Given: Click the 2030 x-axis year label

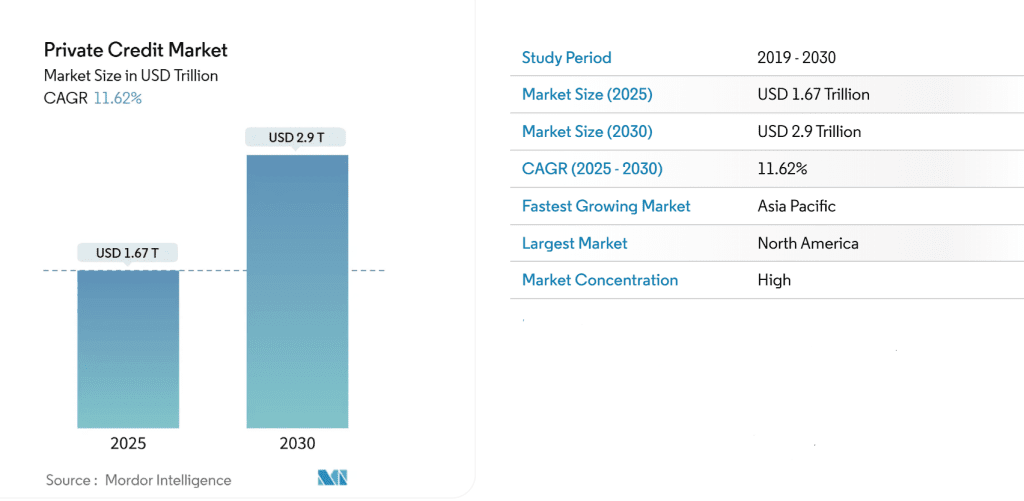Looking at the screenshot, I should [297, 443].
